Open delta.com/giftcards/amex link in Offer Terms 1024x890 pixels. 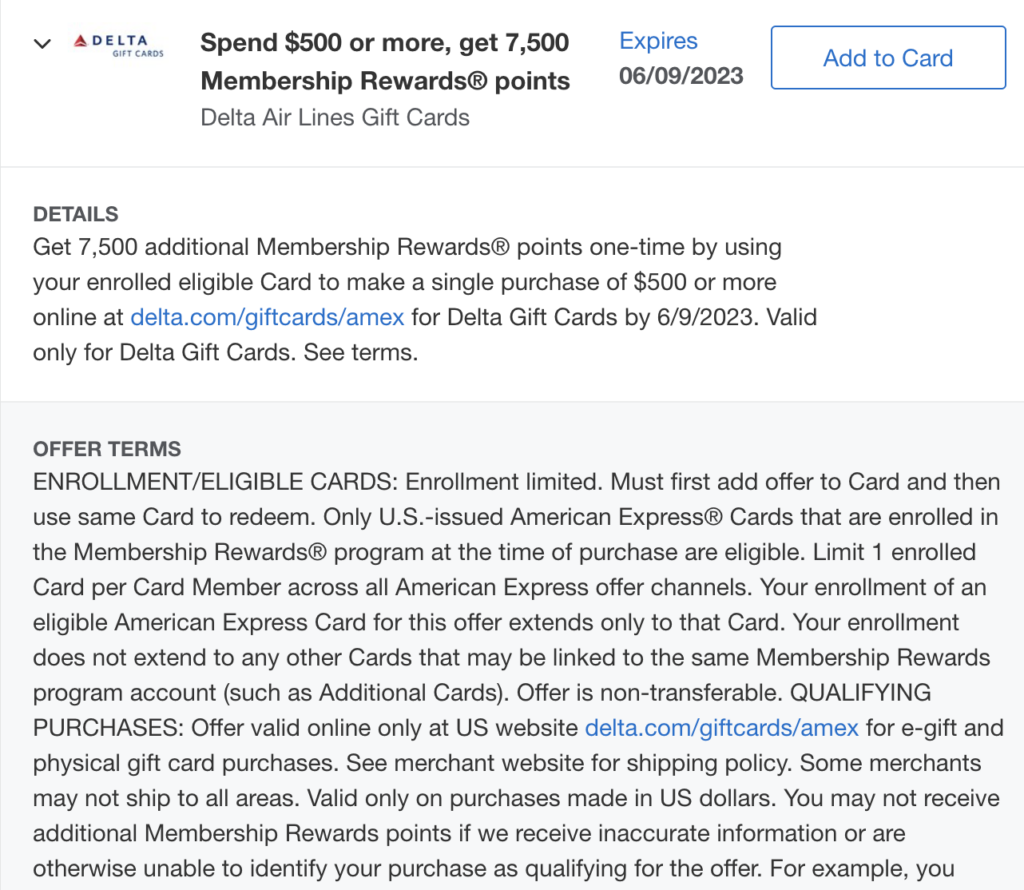(x=722, y=728)
